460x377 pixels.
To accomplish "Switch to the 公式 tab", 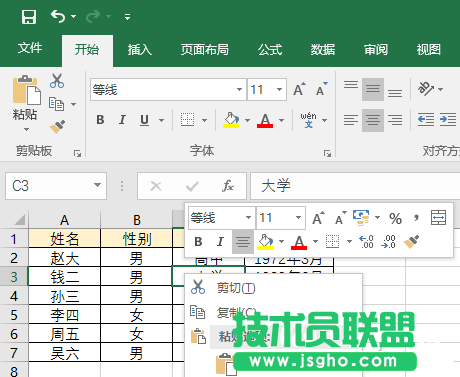I will point(270,50).
